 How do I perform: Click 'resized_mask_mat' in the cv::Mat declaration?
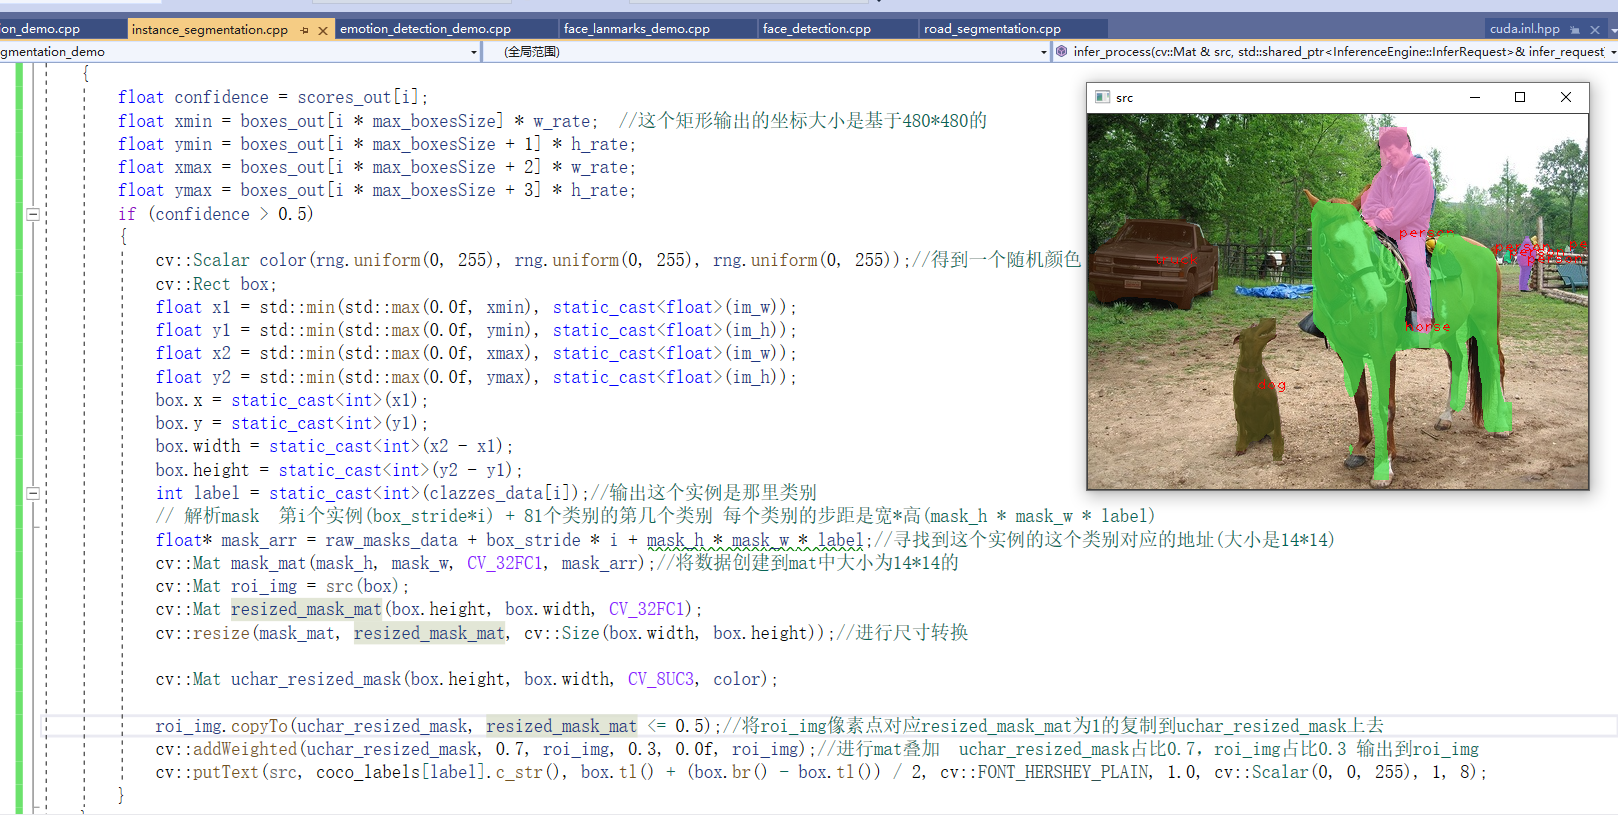click(307, 609)
